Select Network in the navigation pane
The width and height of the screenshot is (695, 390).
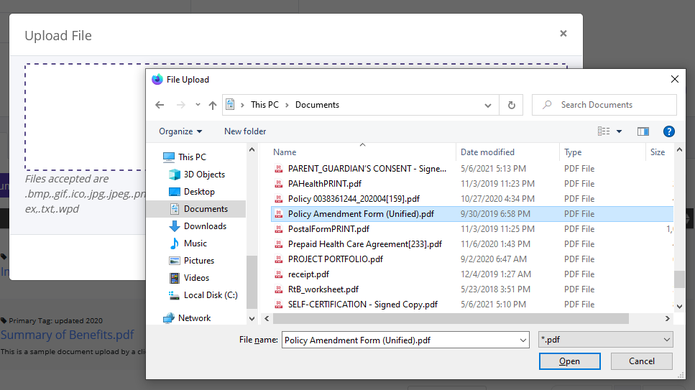click(187, 318)
